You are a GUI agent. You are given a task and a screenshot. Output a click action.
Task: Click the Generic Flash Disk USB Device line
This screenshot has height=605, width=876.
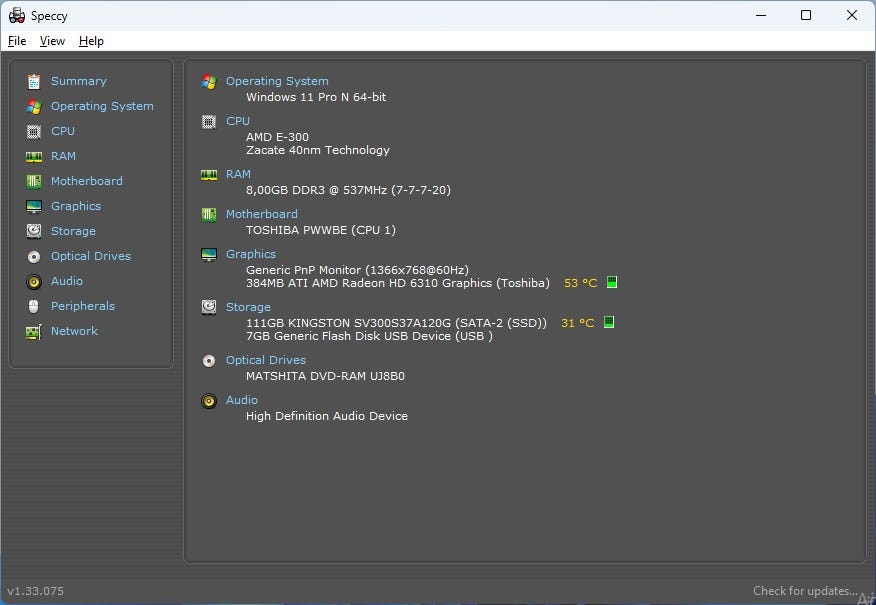(x=369, y=336)
